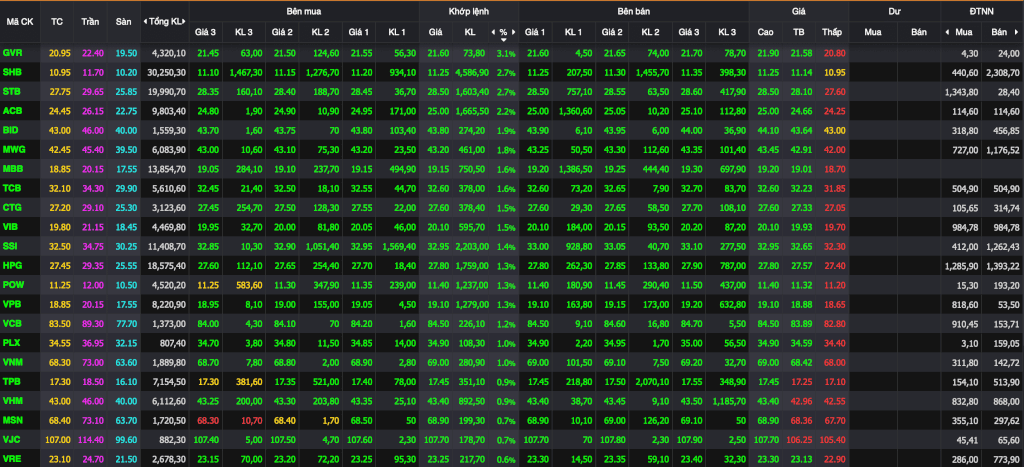This screenshot has height=467, width=1024.
Task: Open the MBB stock symbol
Action: point(13,169)
